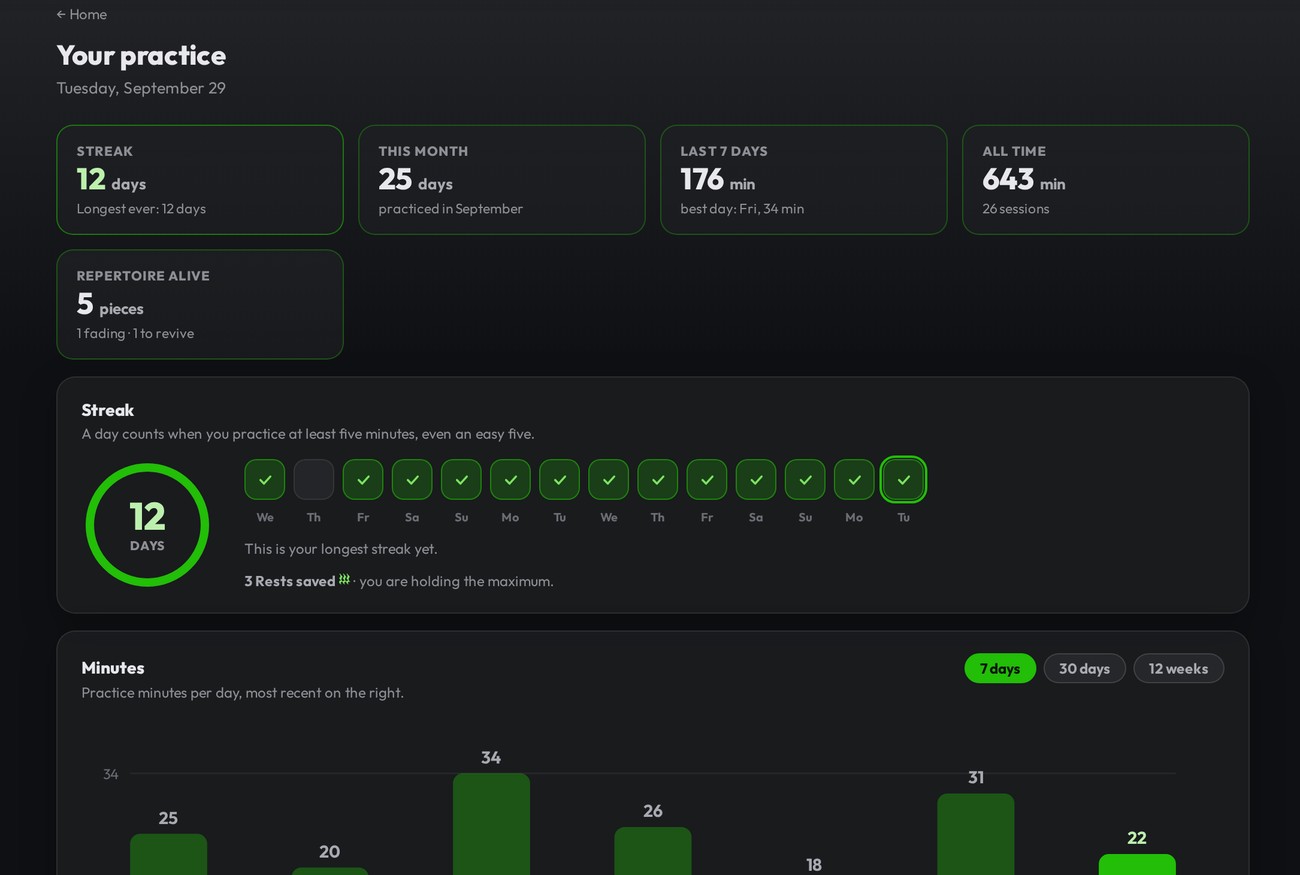This screenshot has height=875, width=1300.
Task: Click 'This is your longest streak yet.' text
Action: pyautogui.click(x=341, y=549)
